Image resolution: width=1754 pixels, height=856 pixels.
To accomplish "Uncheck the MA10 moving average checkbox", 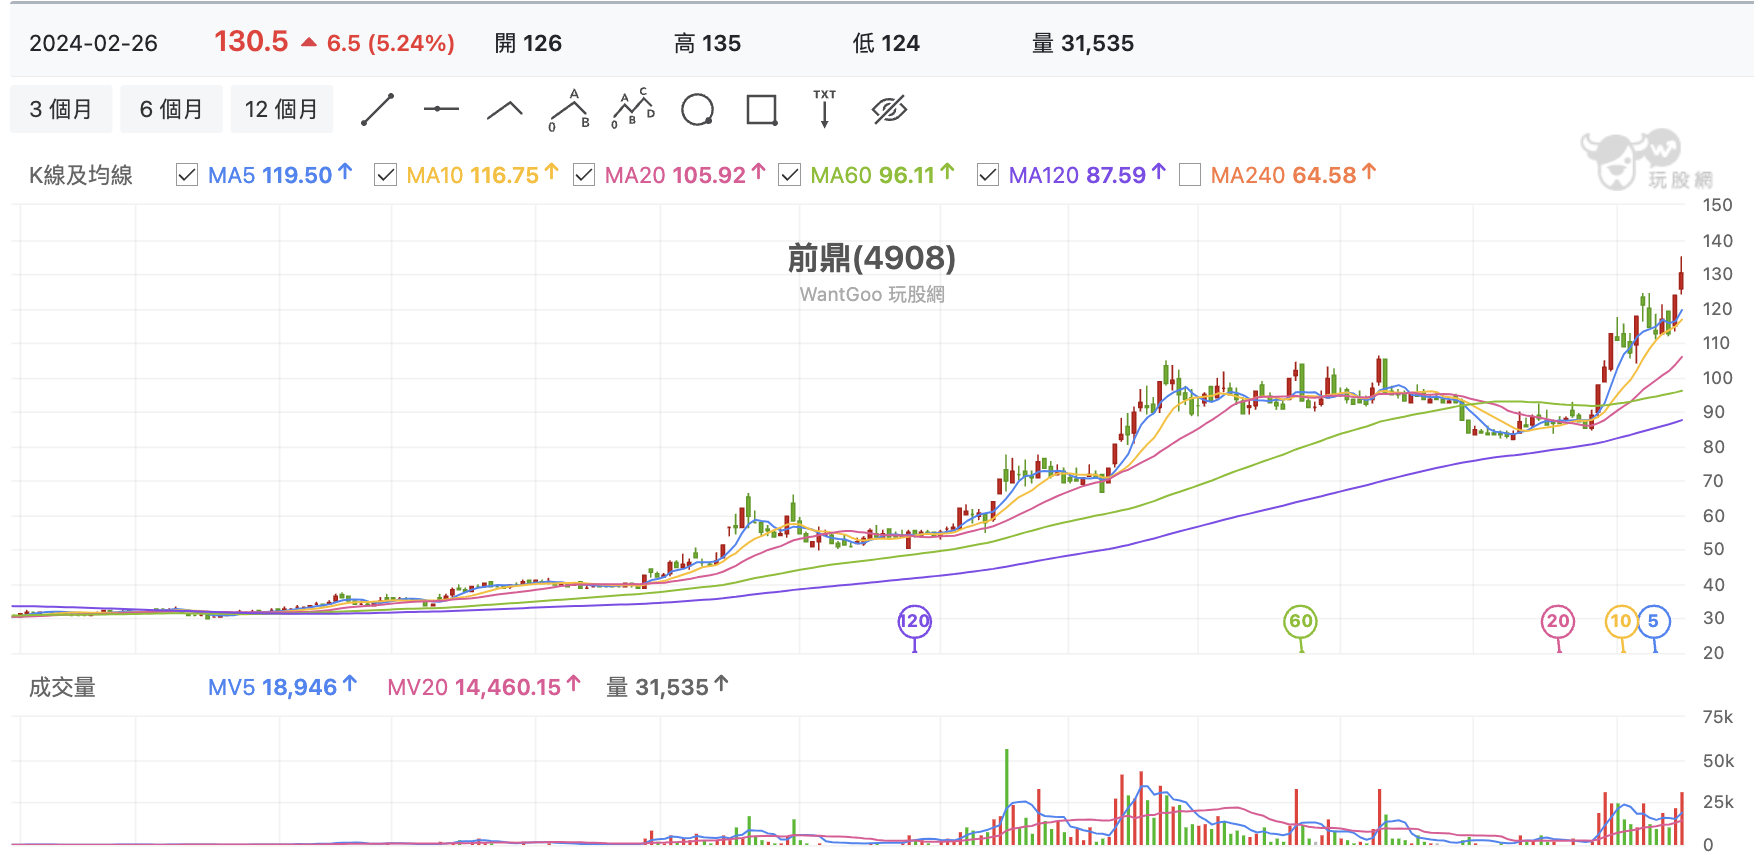I will tap(385, 175).
